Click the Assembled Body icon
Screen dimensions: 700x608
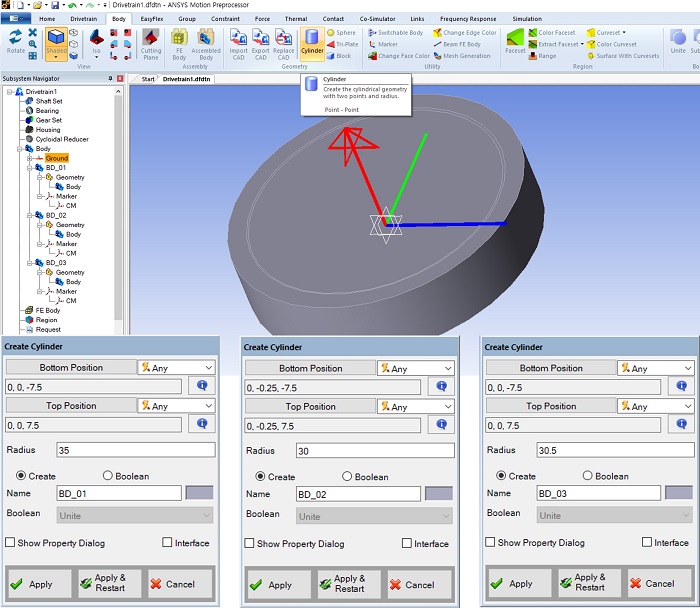click(206, 44)
